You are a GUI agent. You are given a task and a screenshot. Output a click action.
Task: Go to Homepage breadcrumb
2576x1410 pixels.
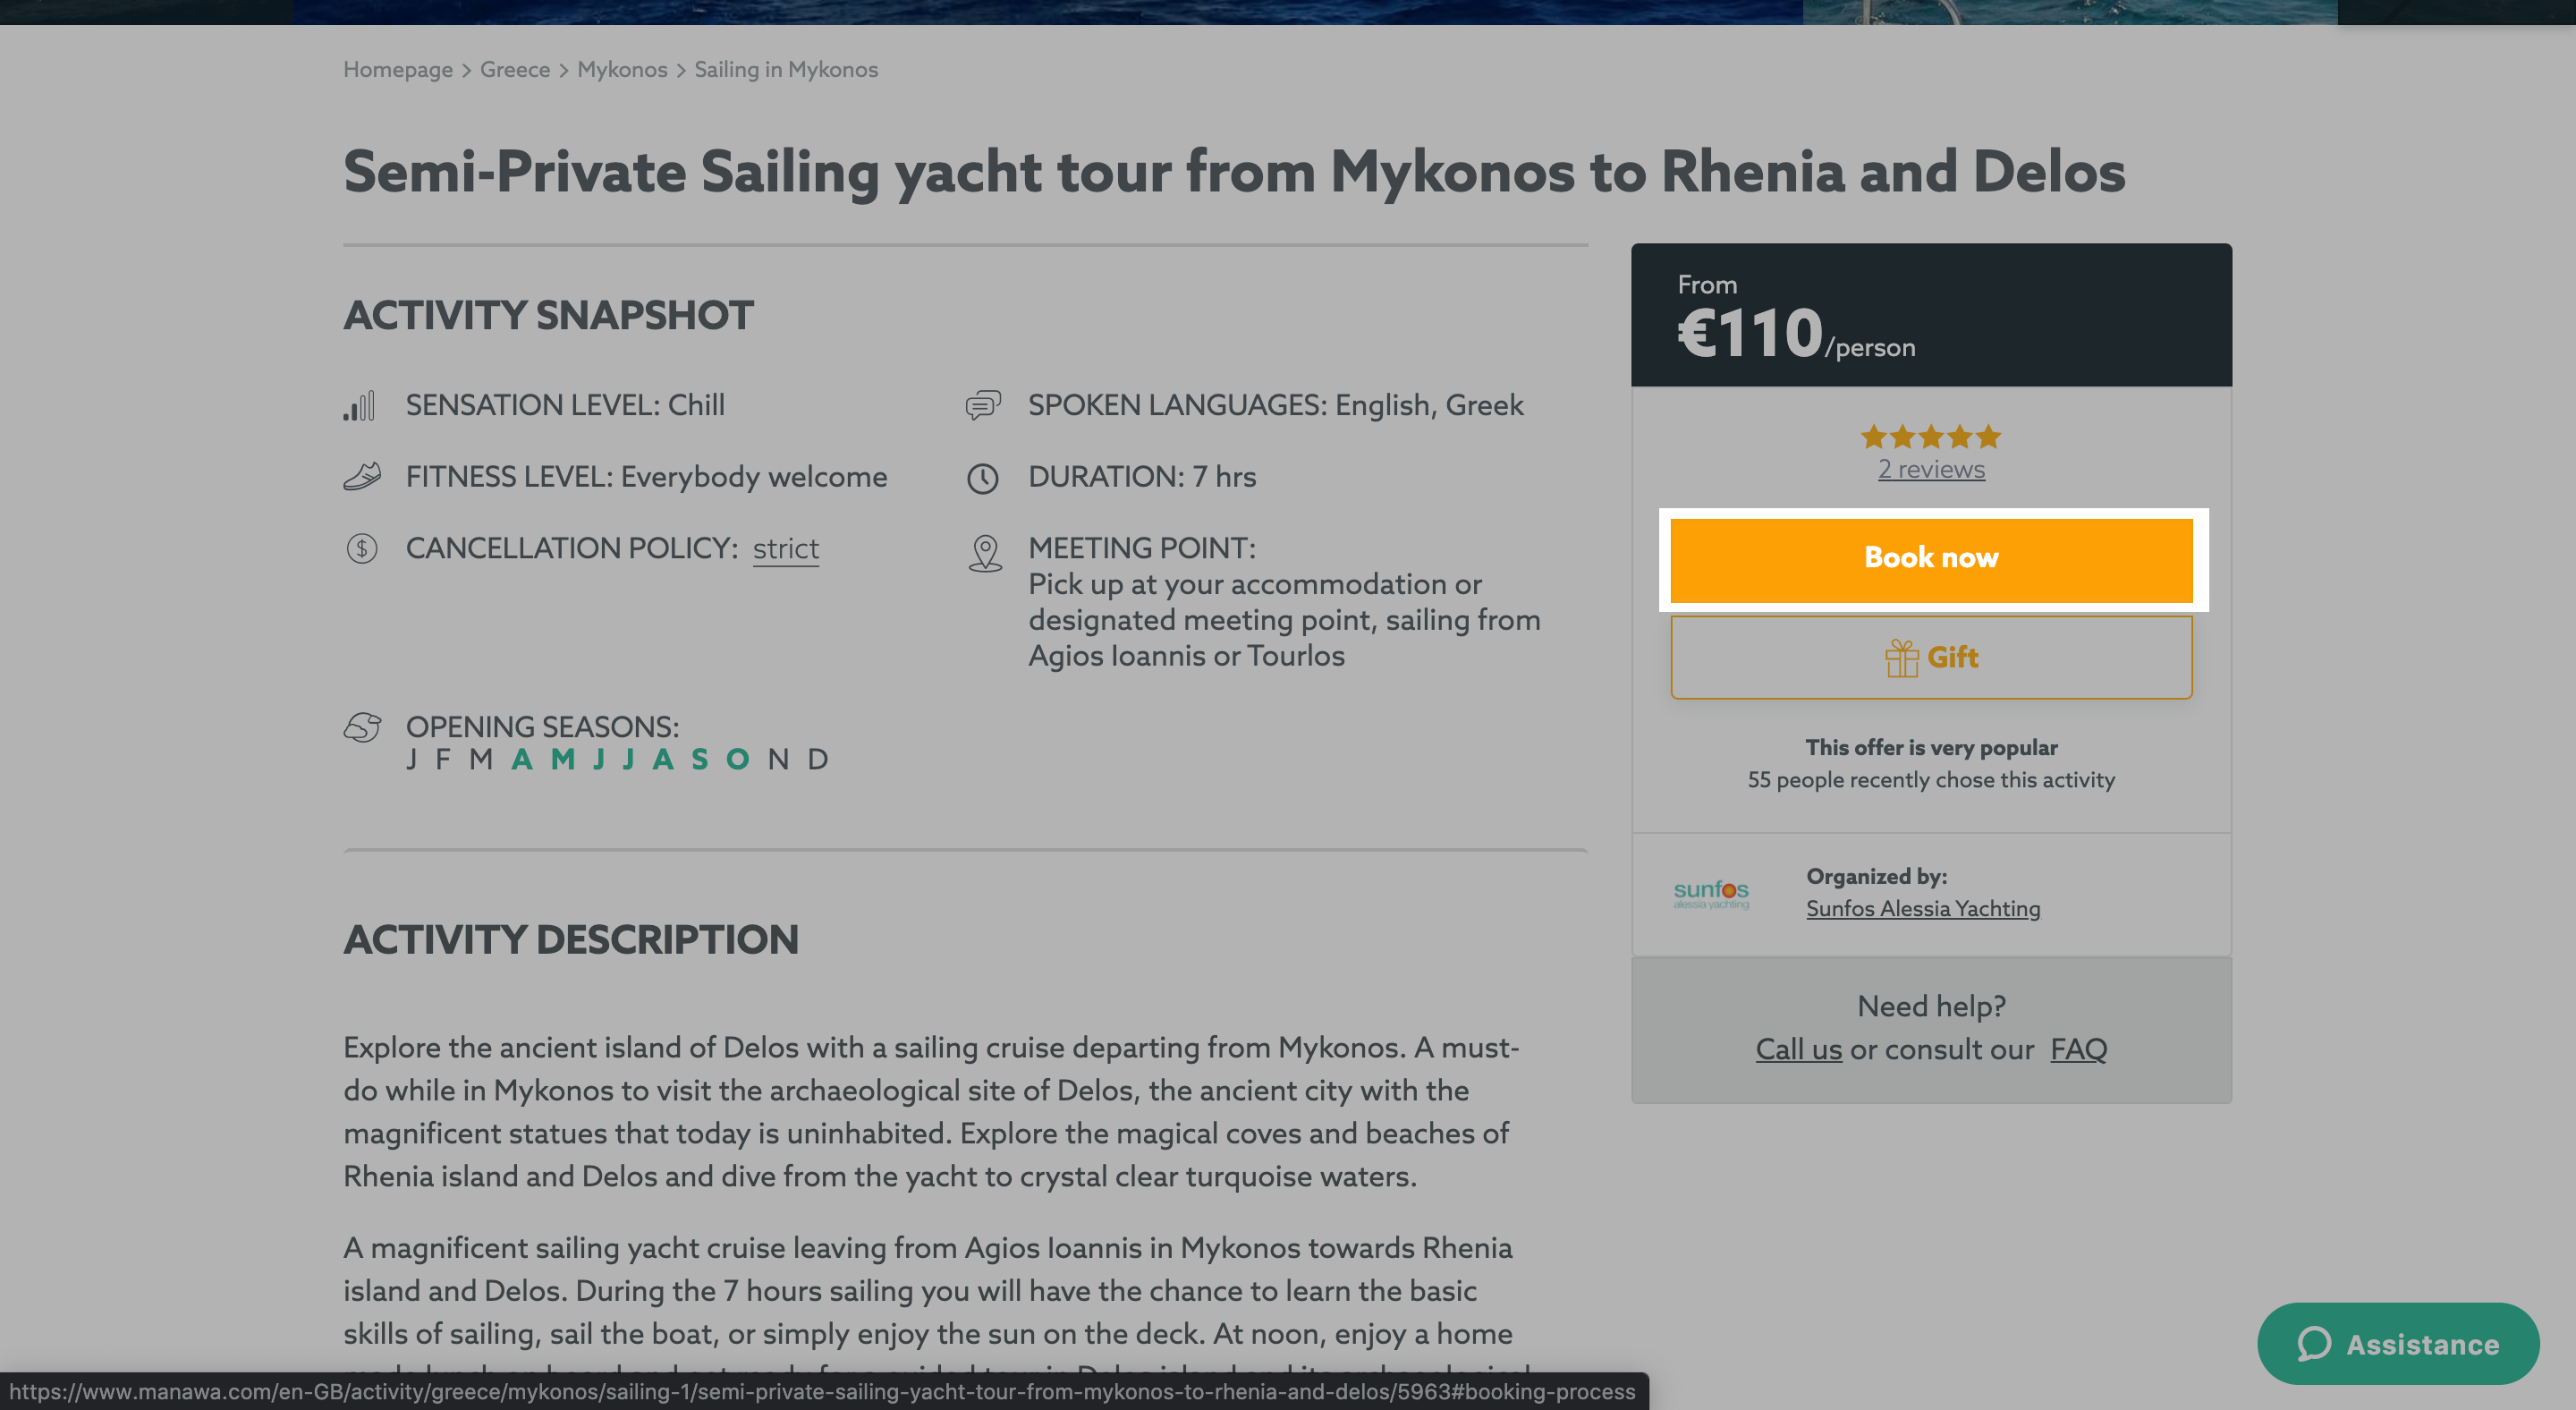pos(398,69)
